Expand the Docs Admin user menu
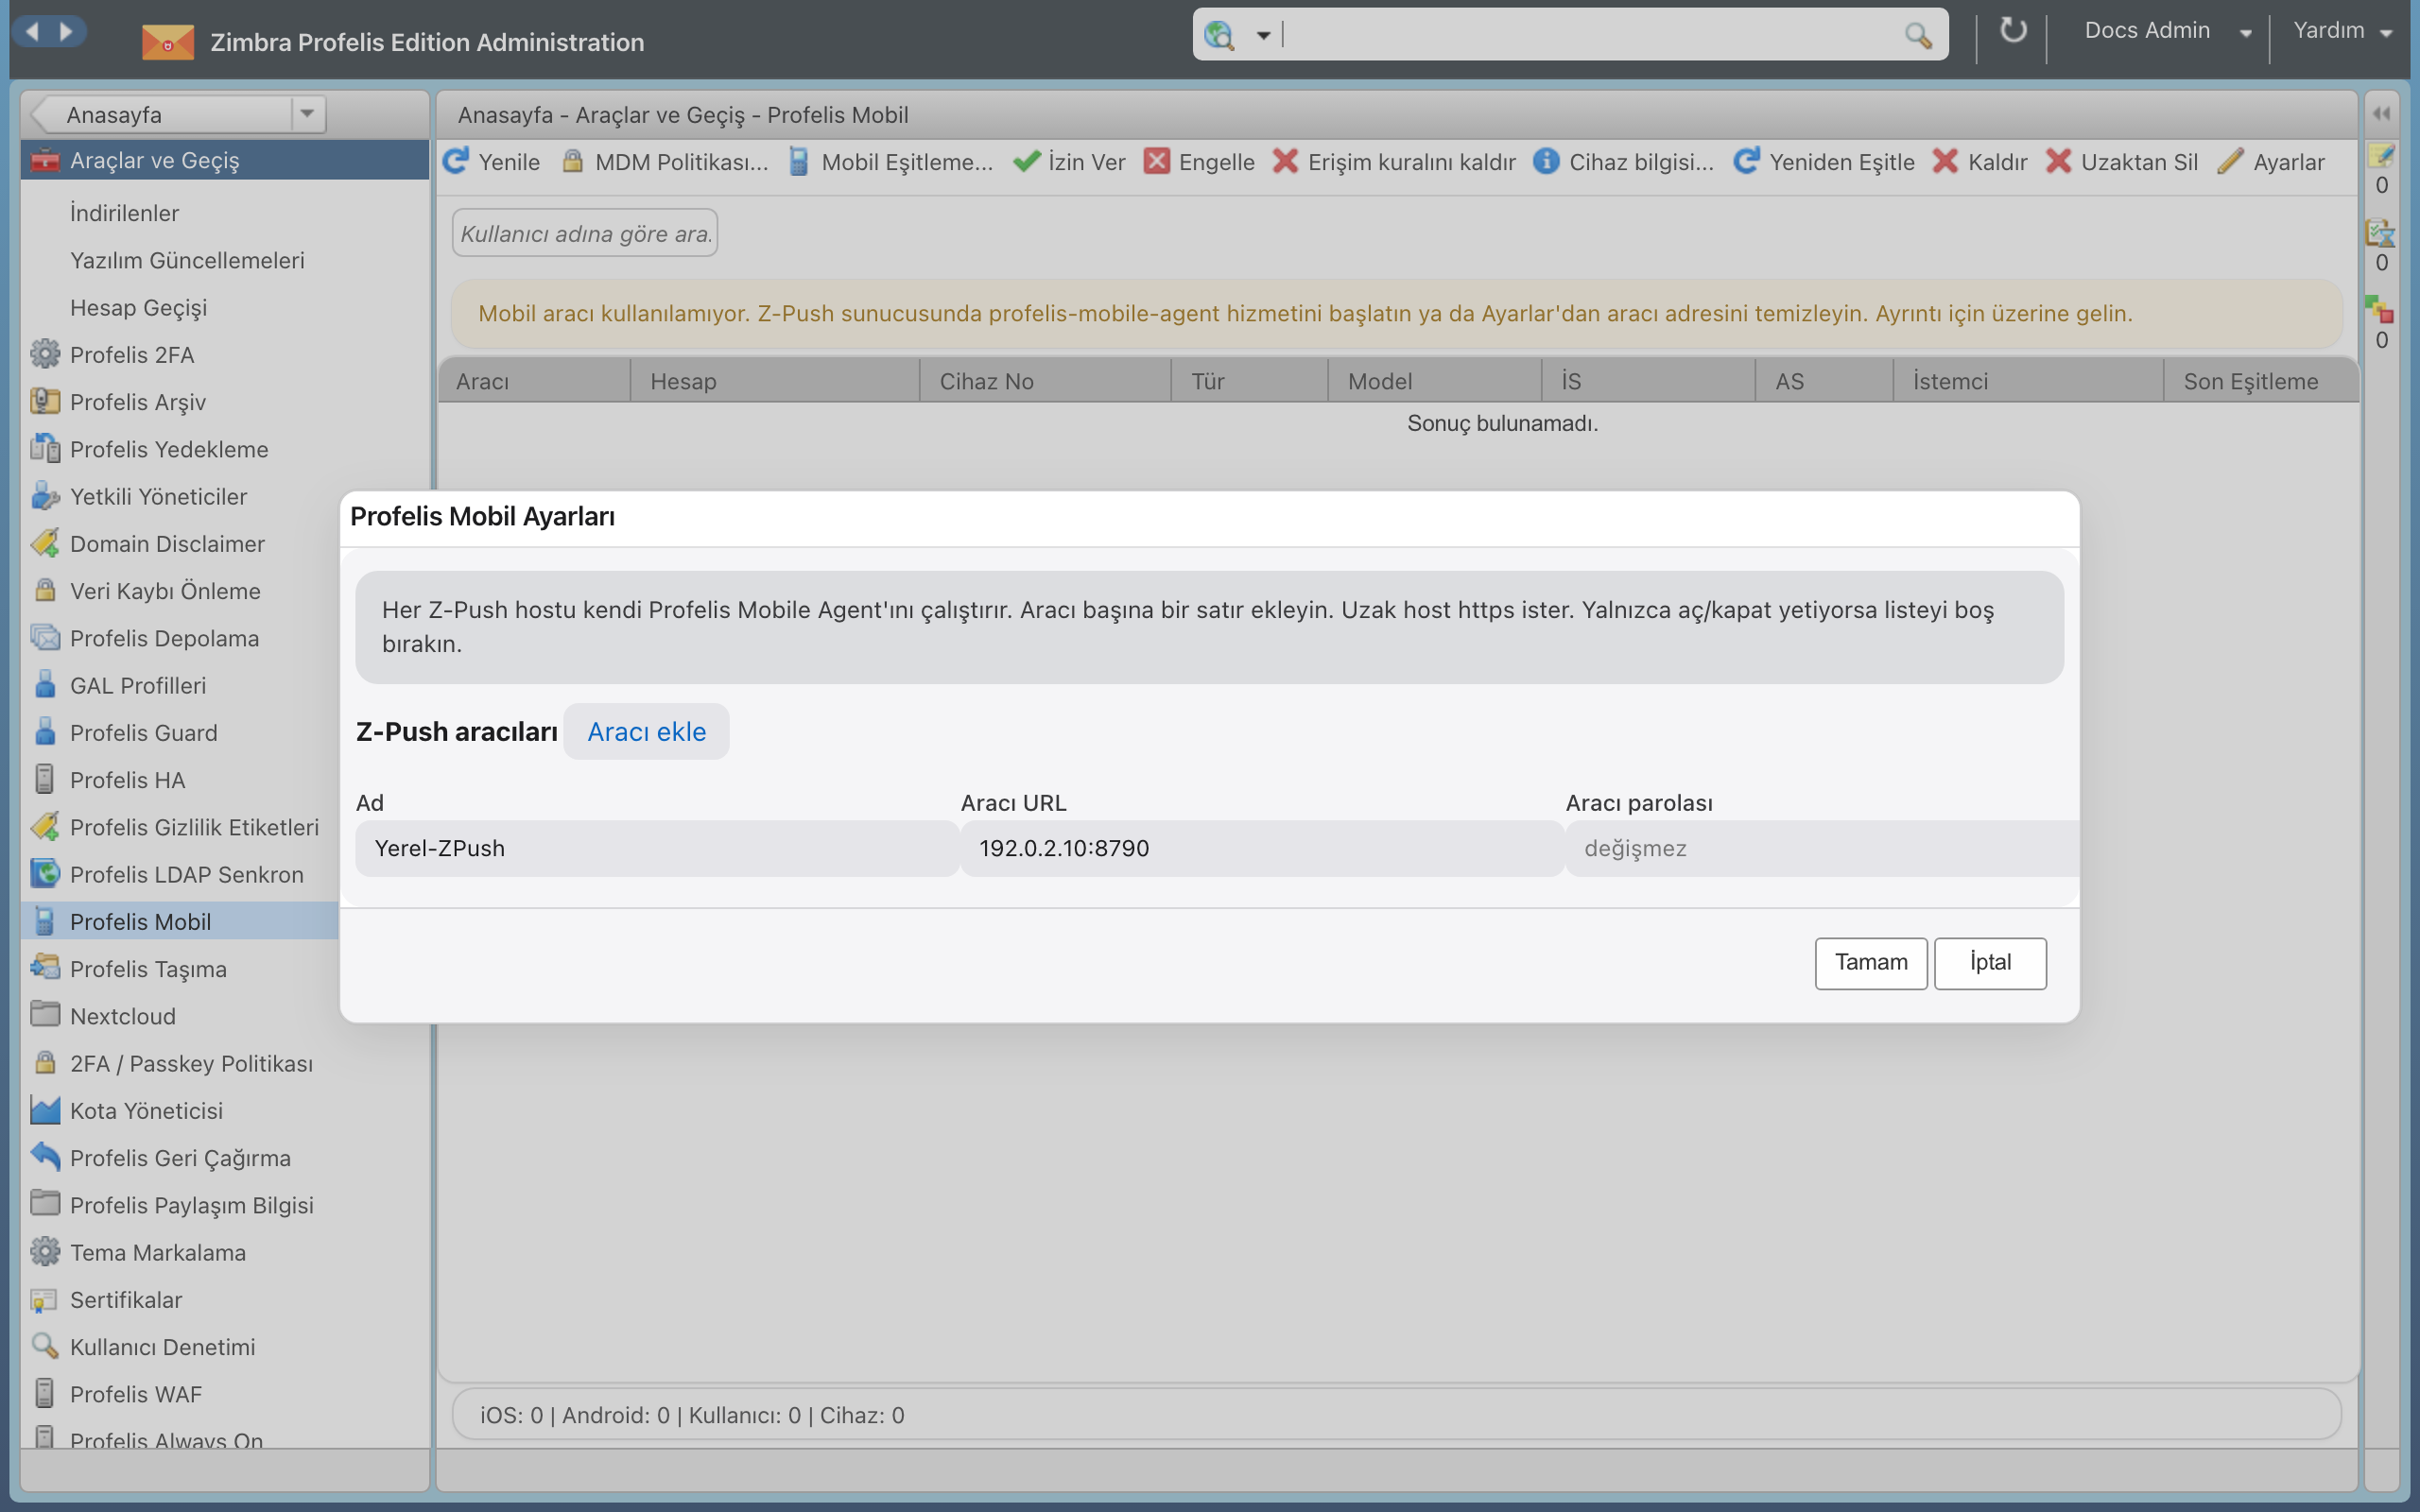 click(2166, 31)
